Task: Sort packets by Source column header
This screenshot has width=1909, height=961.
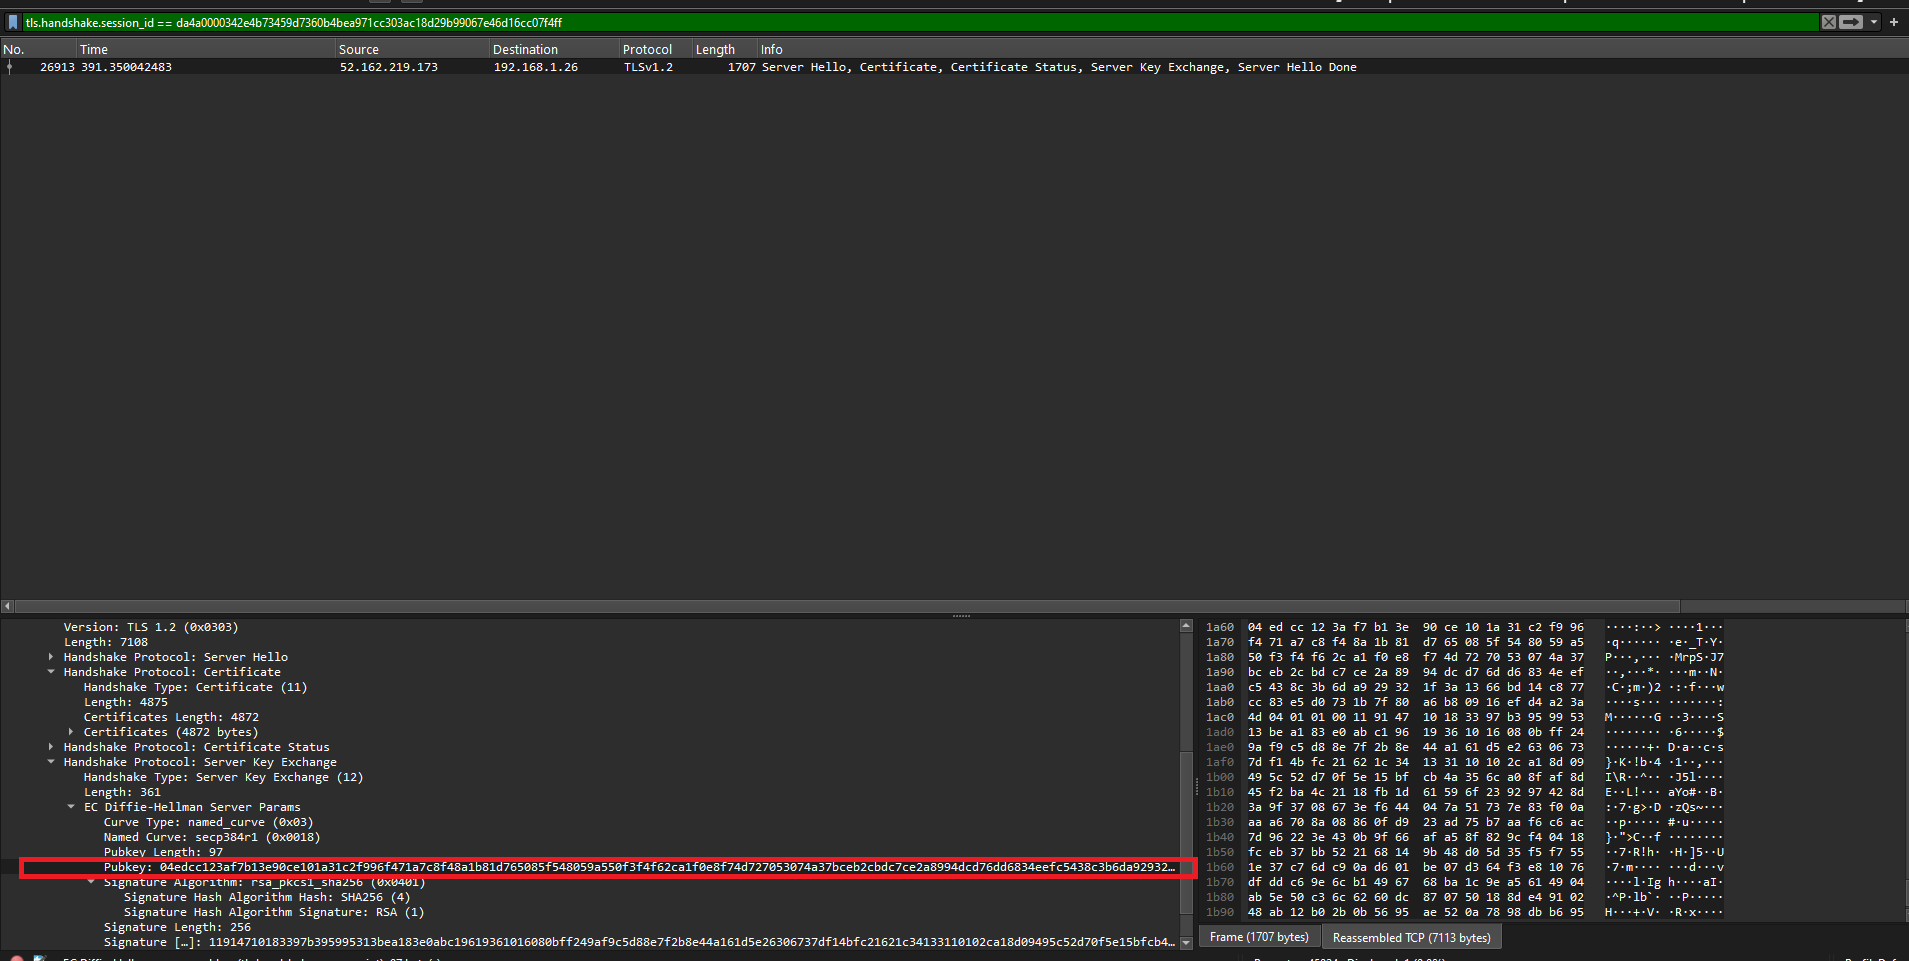Action: [x=359, y=49]
